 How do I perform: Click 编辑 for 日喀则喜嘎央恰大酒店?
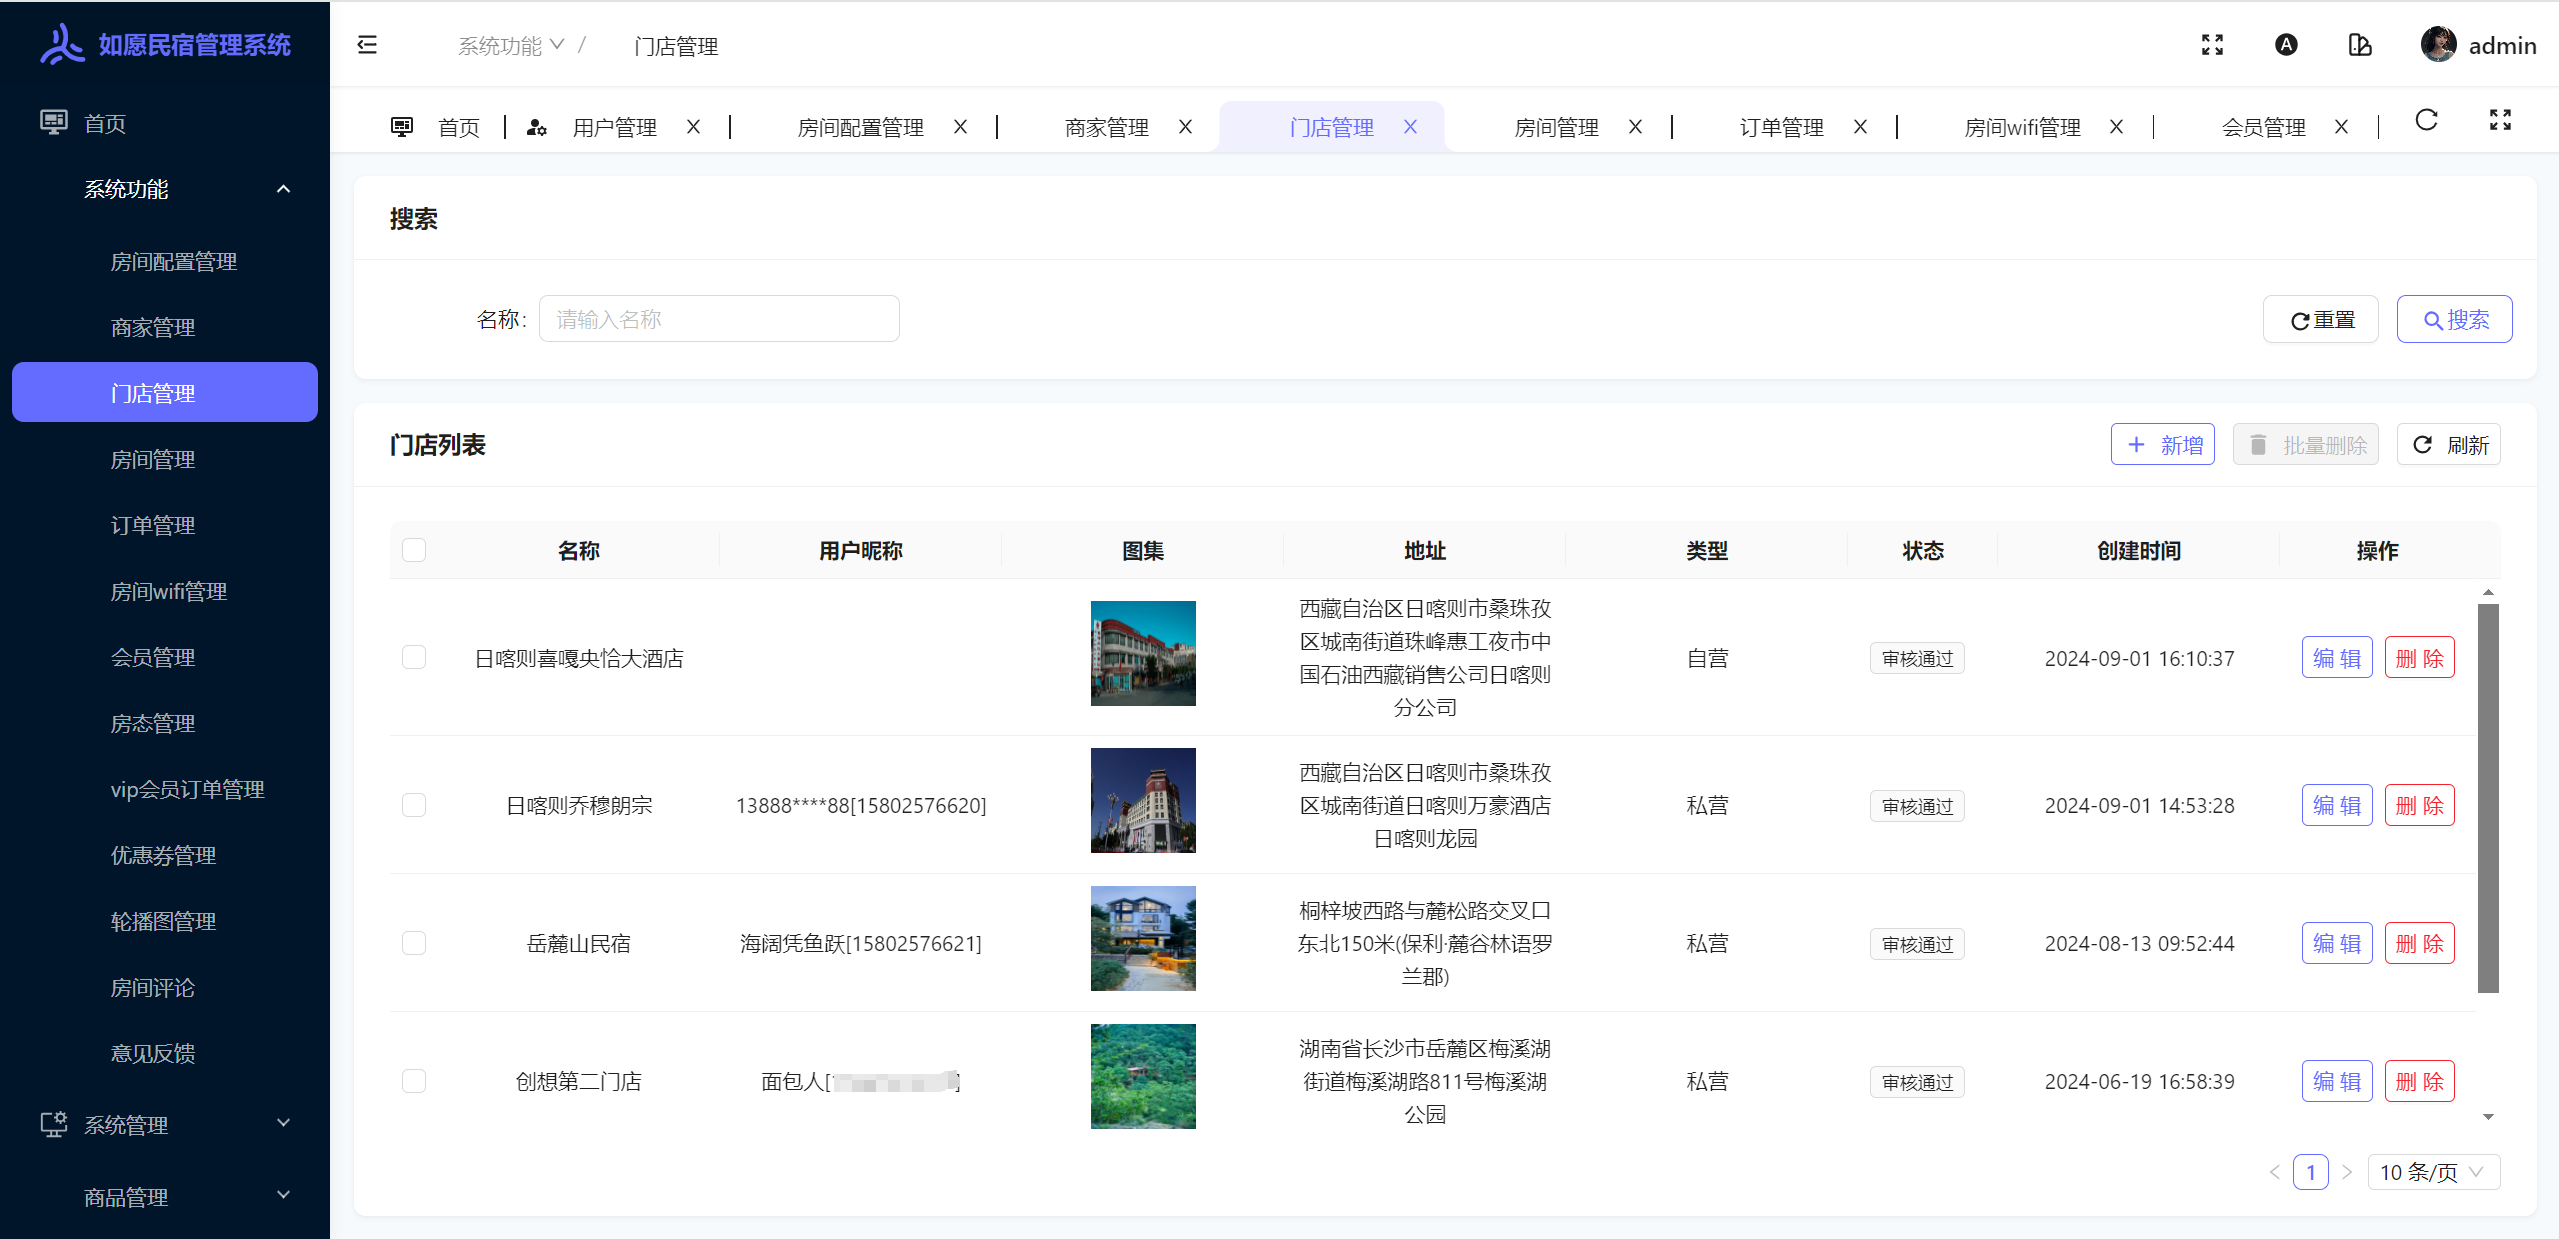point(2336,658)
